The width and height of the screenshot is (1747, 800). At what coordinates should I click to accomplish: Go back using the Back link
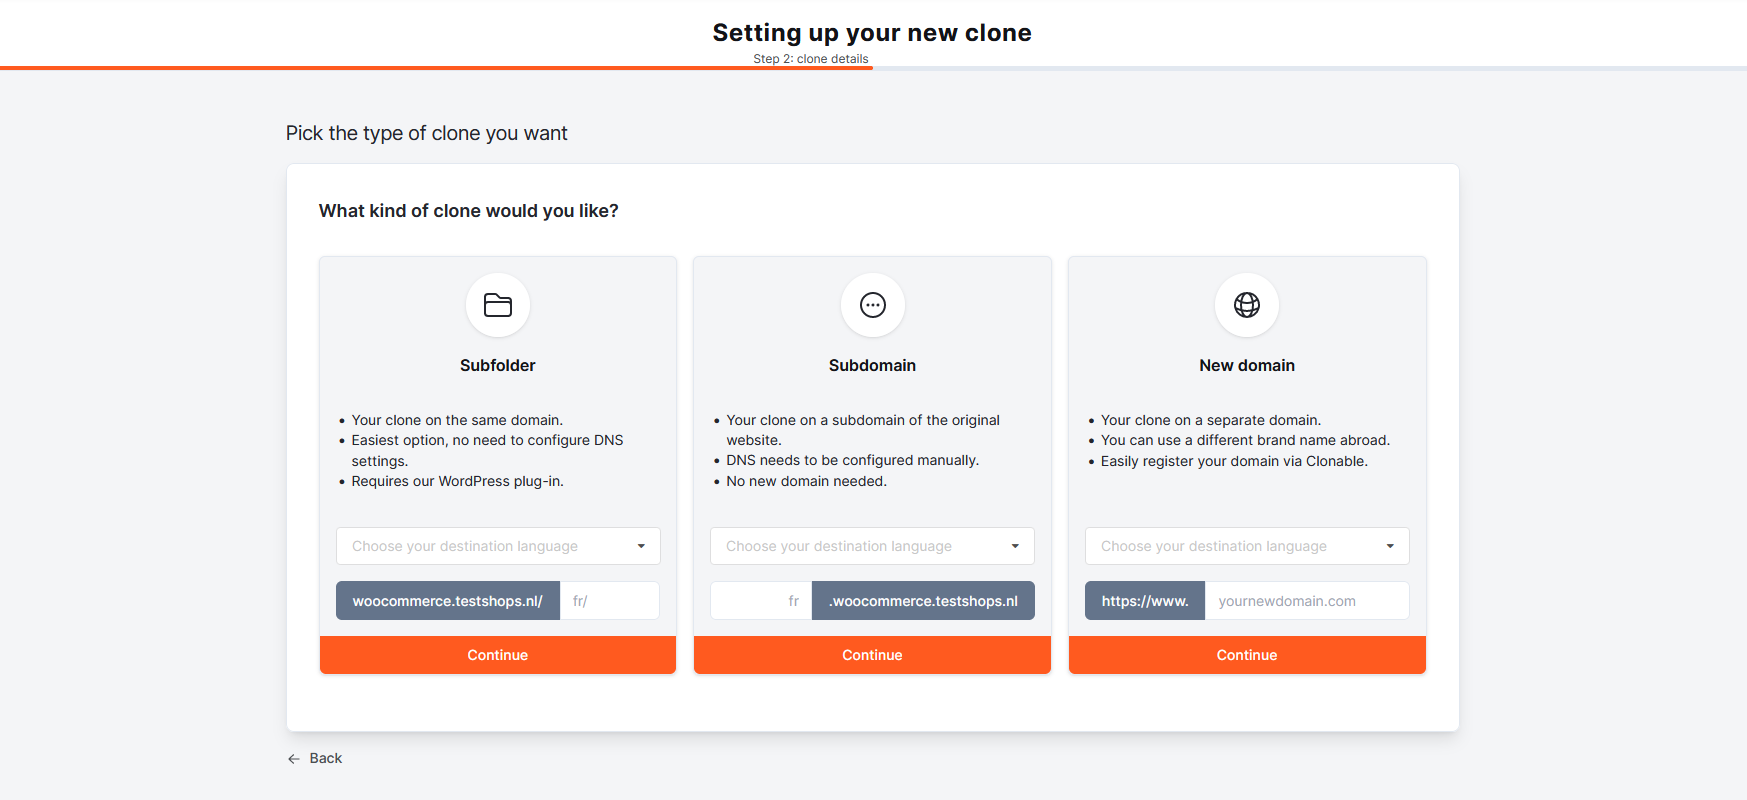[325, 758]
